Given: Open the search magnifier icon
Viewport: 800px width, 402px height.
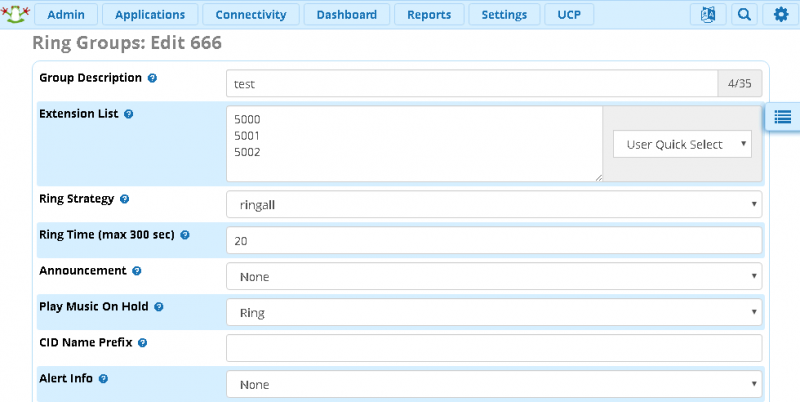Looking at the screenshot, I should coord(744,14).
